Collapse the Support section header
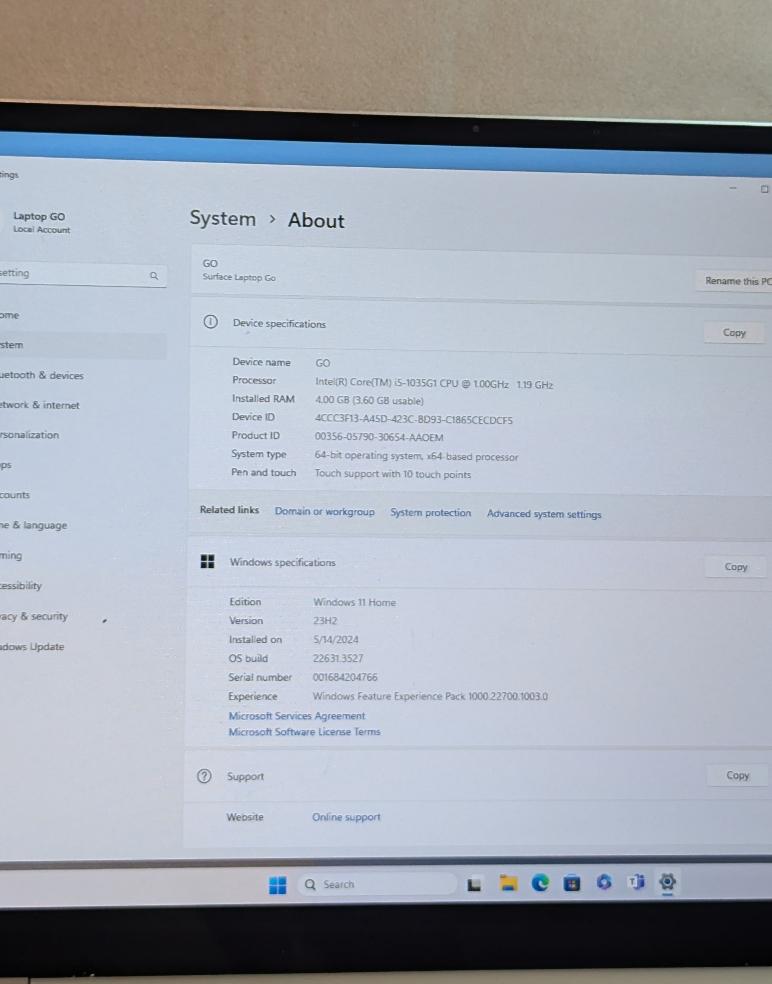Image resolution: width=772 pixels, height=984 pixels. pos(450,776)
